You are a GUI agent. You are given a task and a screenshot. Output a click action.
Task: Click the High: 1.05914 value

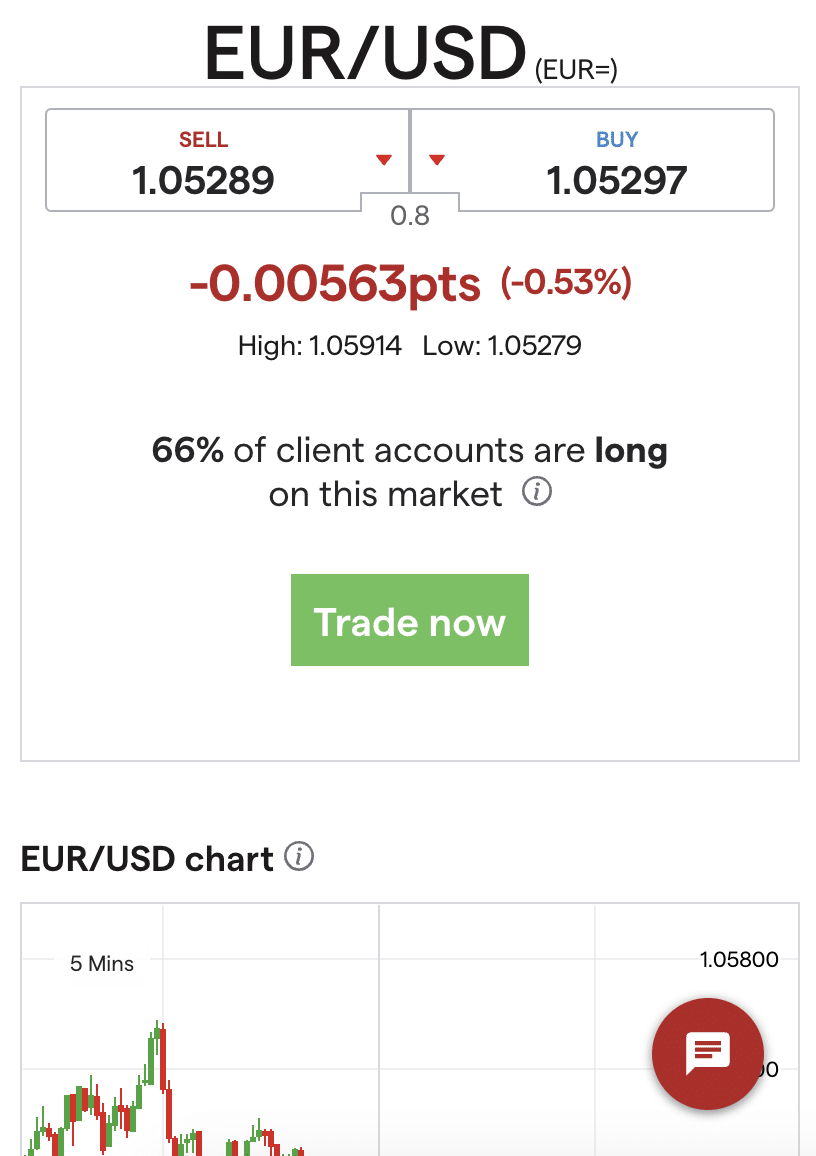click(x=320, y=346)
